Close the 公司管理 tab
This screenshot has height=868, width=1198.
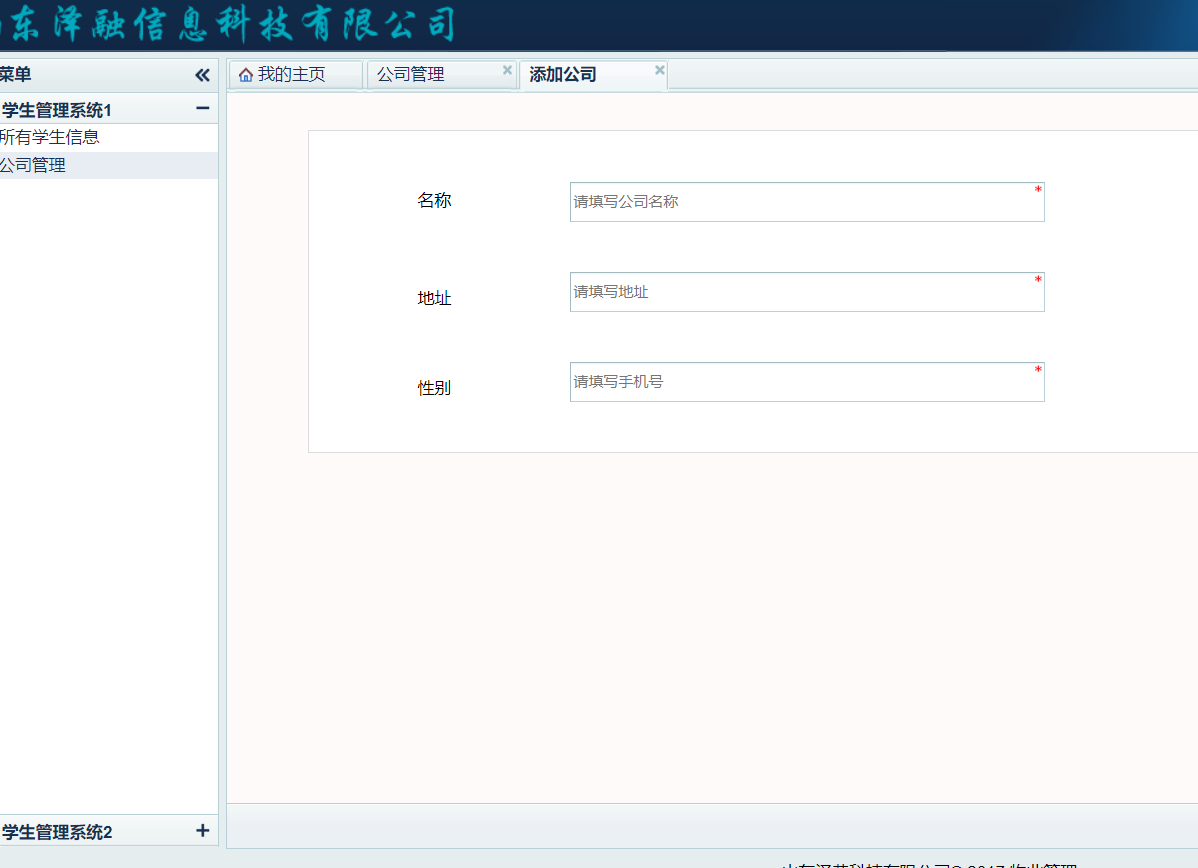coord(507,70)
